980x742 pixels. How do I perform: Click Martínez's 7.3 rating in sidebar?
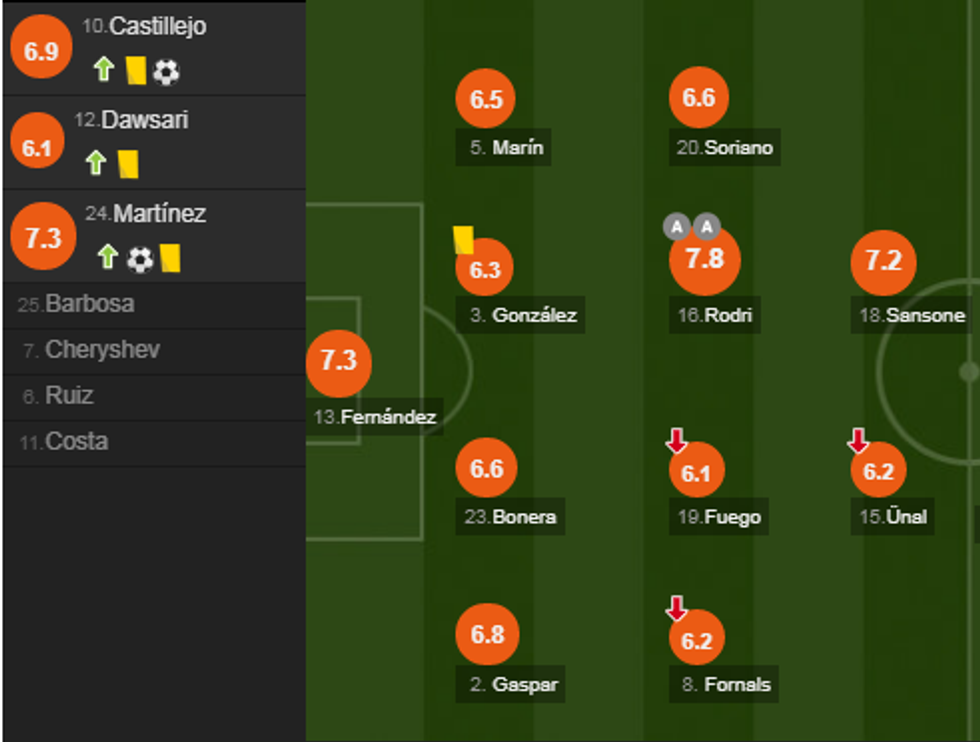(43, 238)
